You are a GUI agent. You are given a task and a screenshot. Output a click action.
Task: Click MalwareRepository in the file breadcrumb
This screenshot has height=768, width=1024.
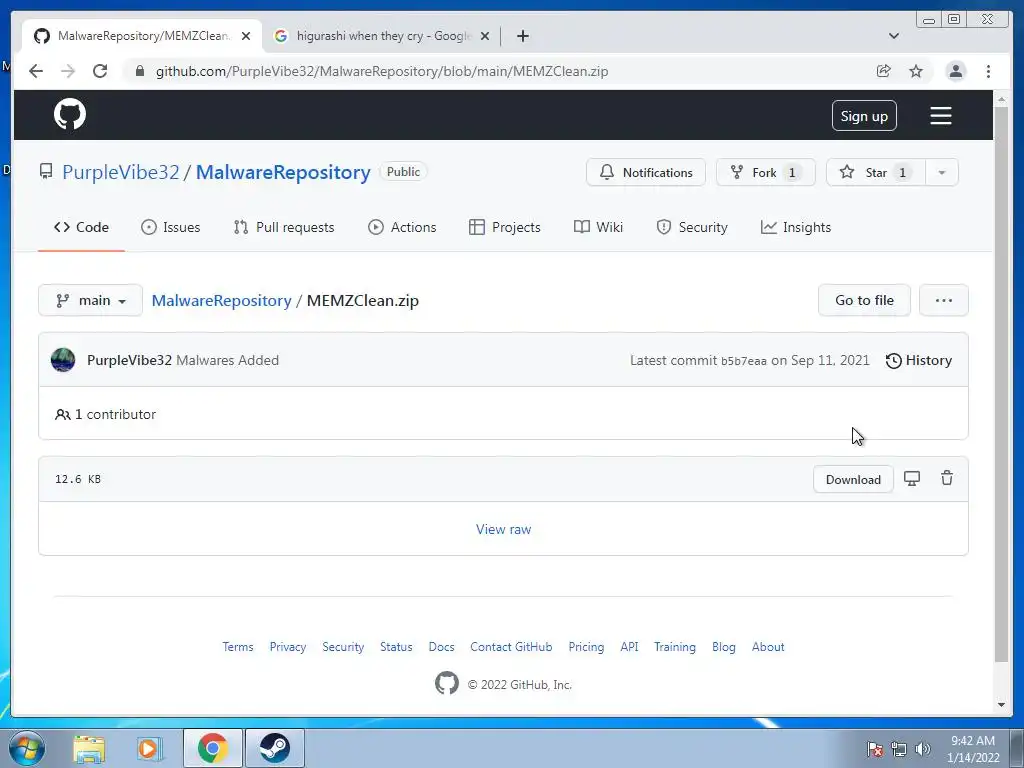click(x=221, y=300)
